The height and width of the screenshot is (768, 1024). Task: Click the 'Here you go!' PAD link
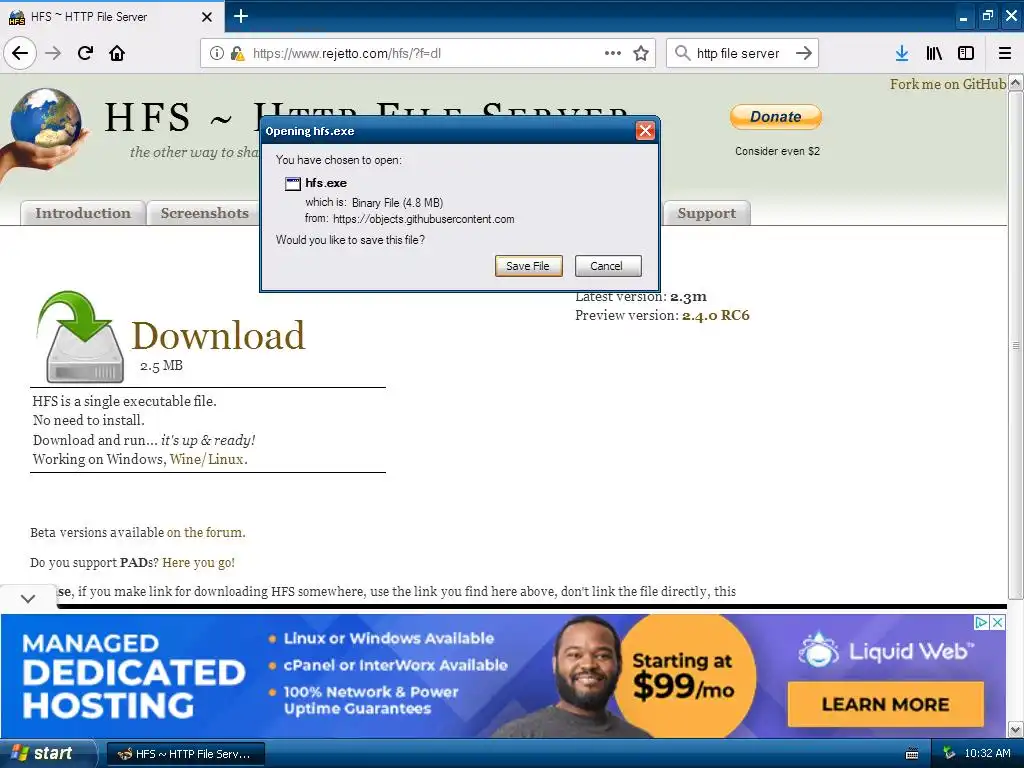pos(199,562)
